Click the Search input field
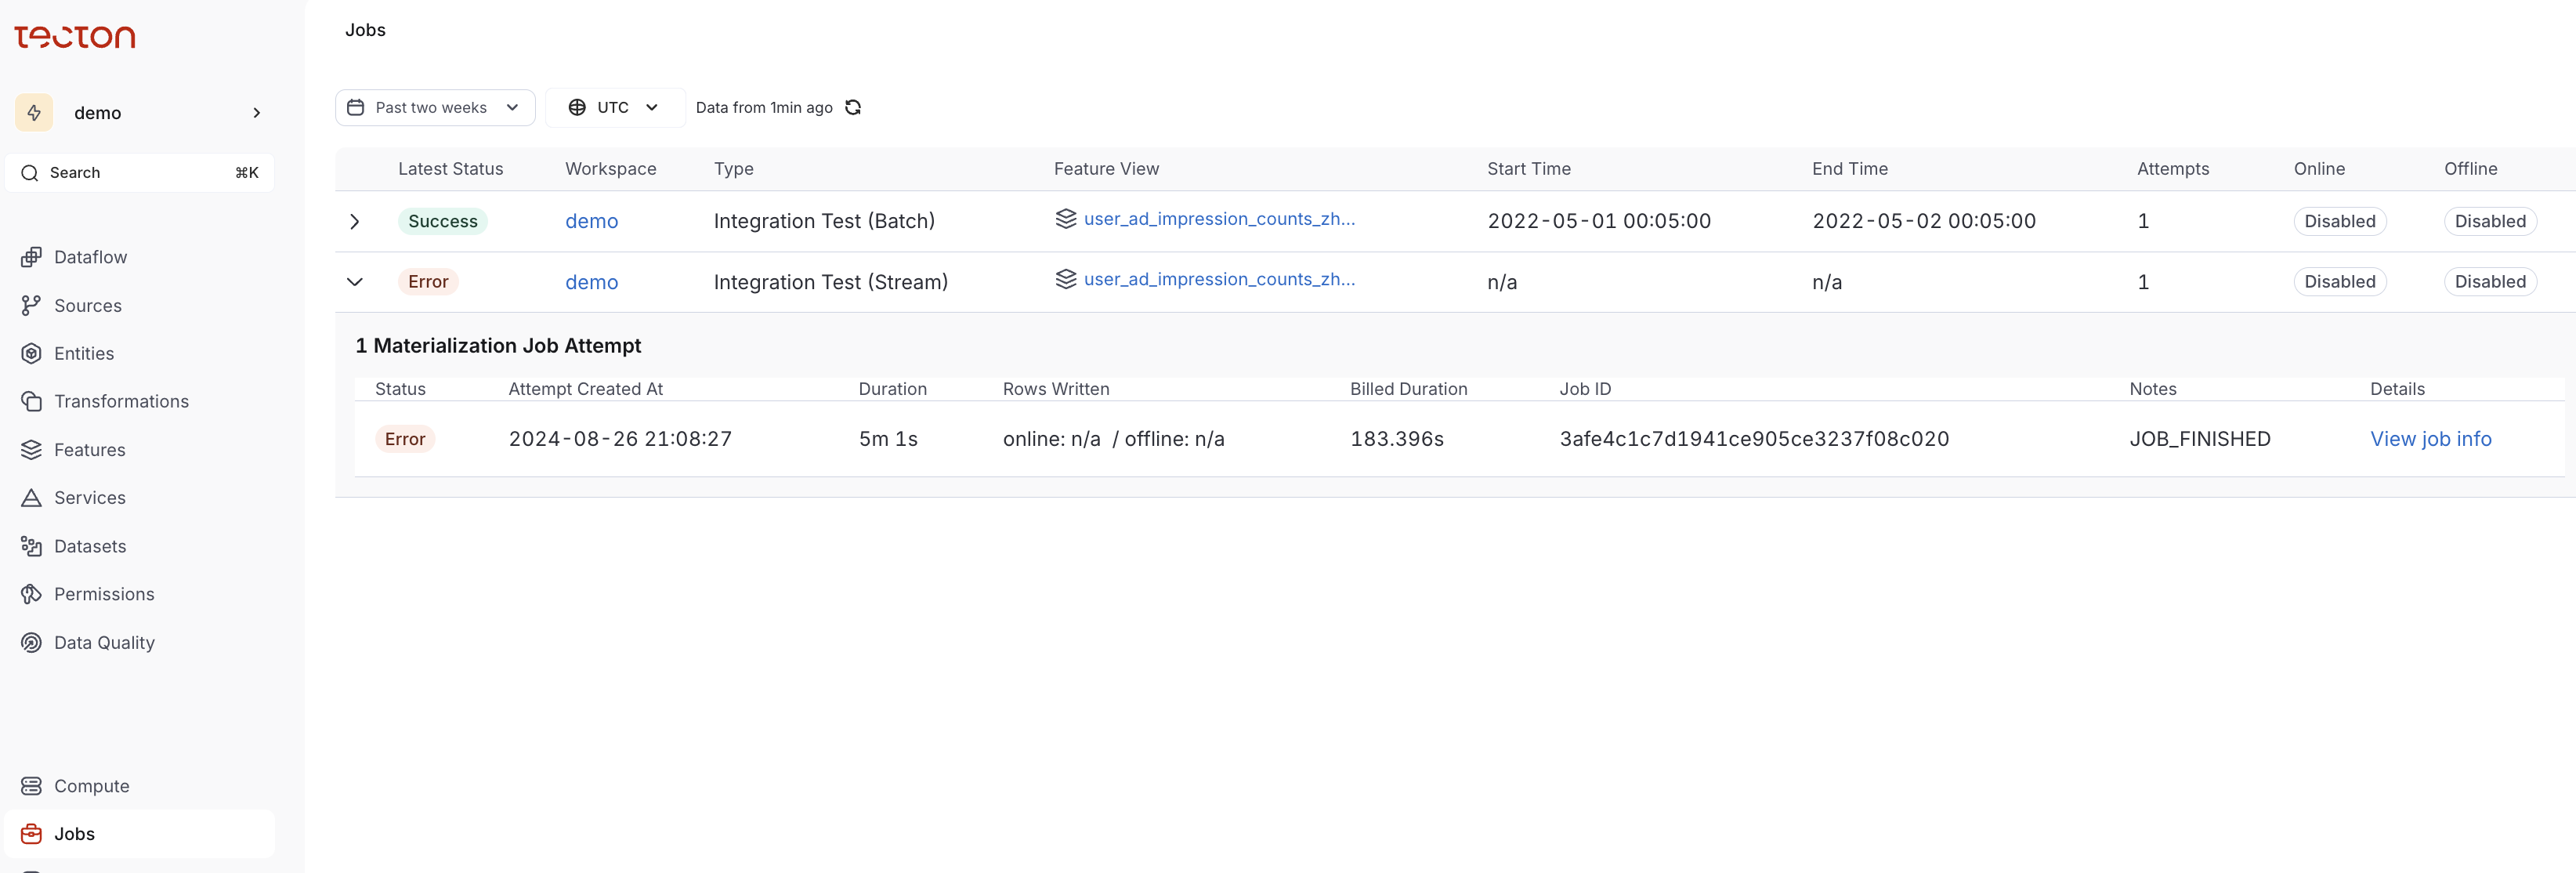2576x873 pixels. click(x=139, y=172)
